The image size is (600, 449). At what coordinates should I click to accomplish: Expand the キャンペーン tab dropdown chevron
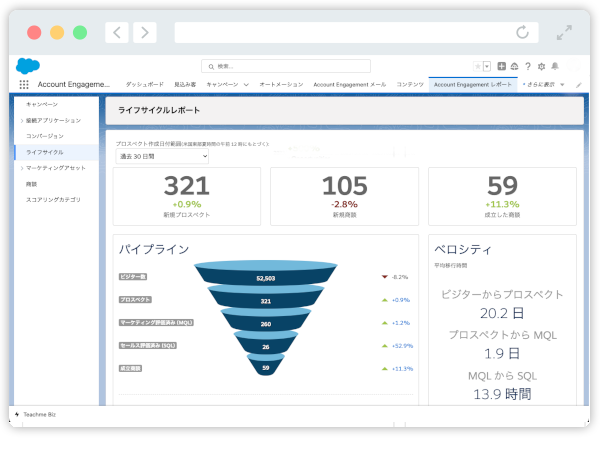coord(246,85)
